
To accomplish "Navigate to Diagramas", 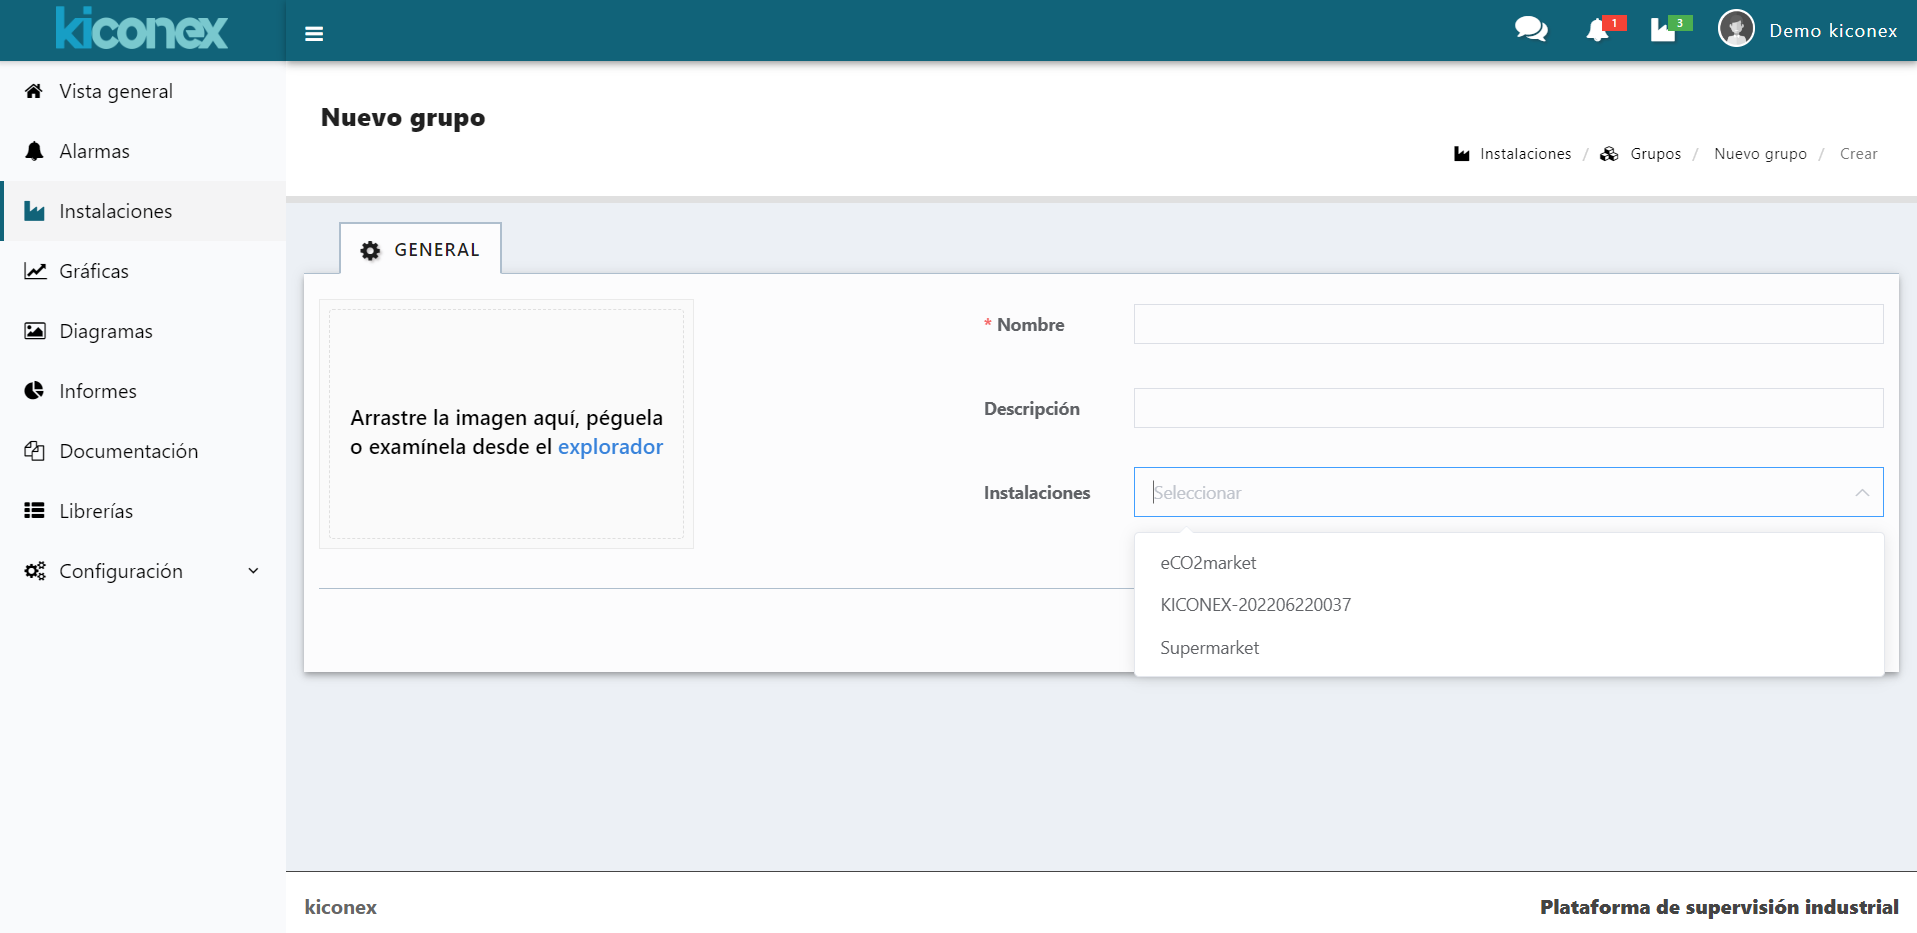I will tap(105, 331).
